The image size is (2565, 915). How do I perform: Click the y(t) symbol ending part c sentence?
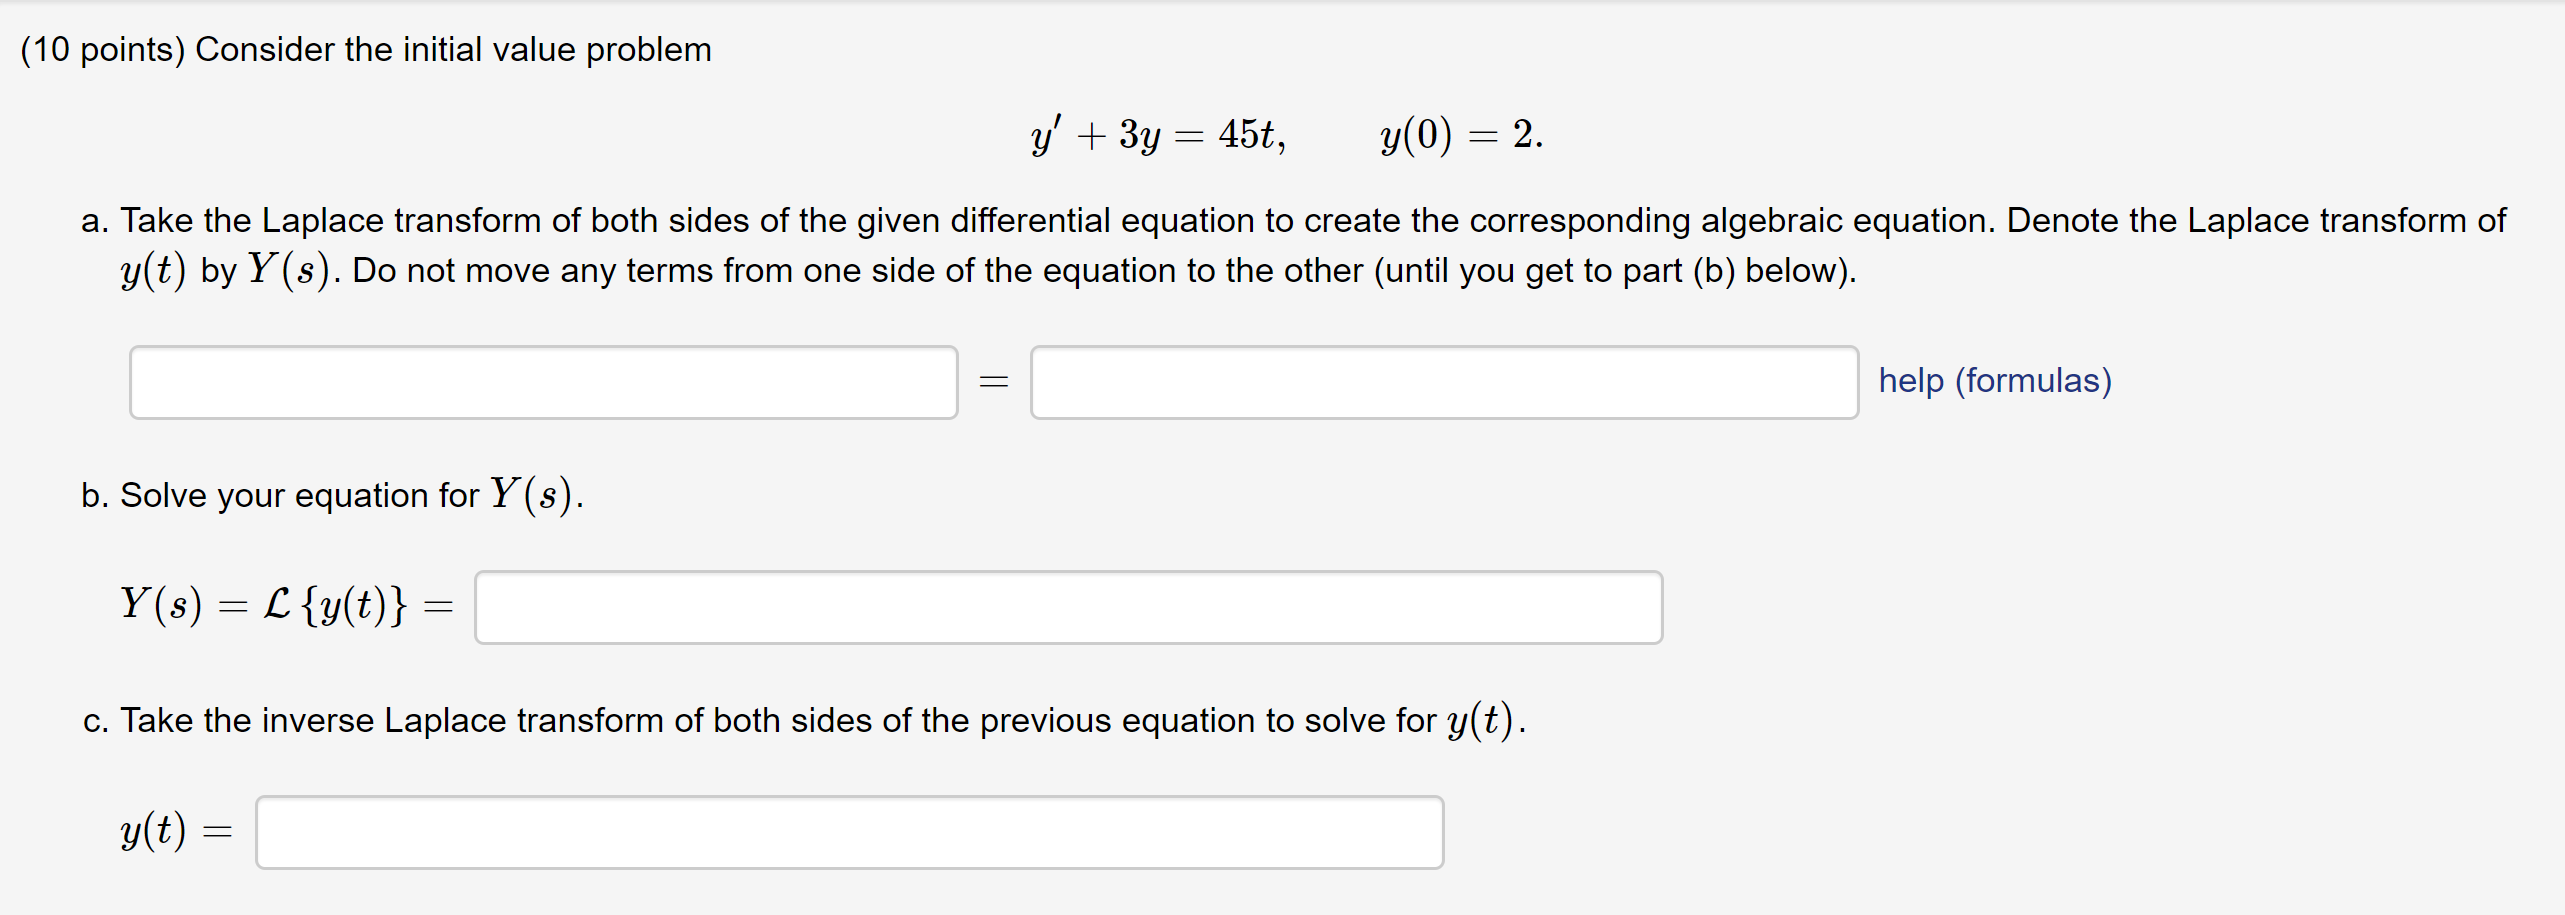point(1481,720)
